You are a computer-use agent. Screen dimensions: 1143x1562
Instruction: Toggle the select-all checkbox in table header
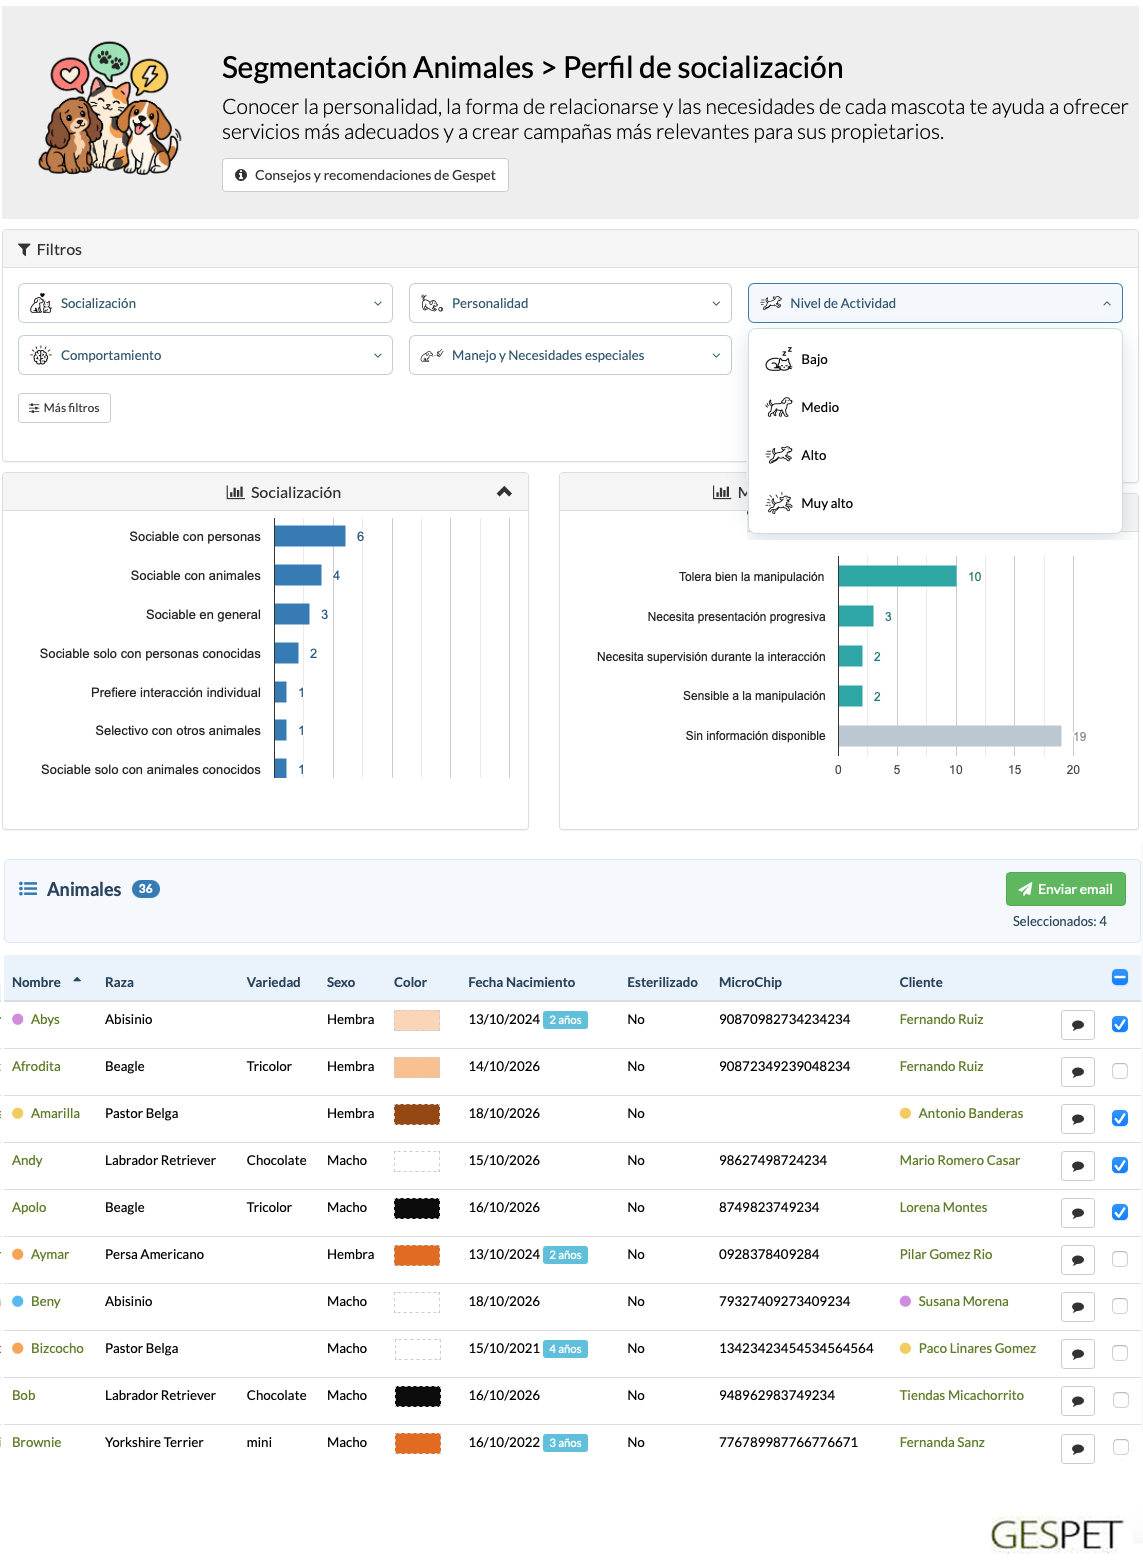pos(1120,977)
